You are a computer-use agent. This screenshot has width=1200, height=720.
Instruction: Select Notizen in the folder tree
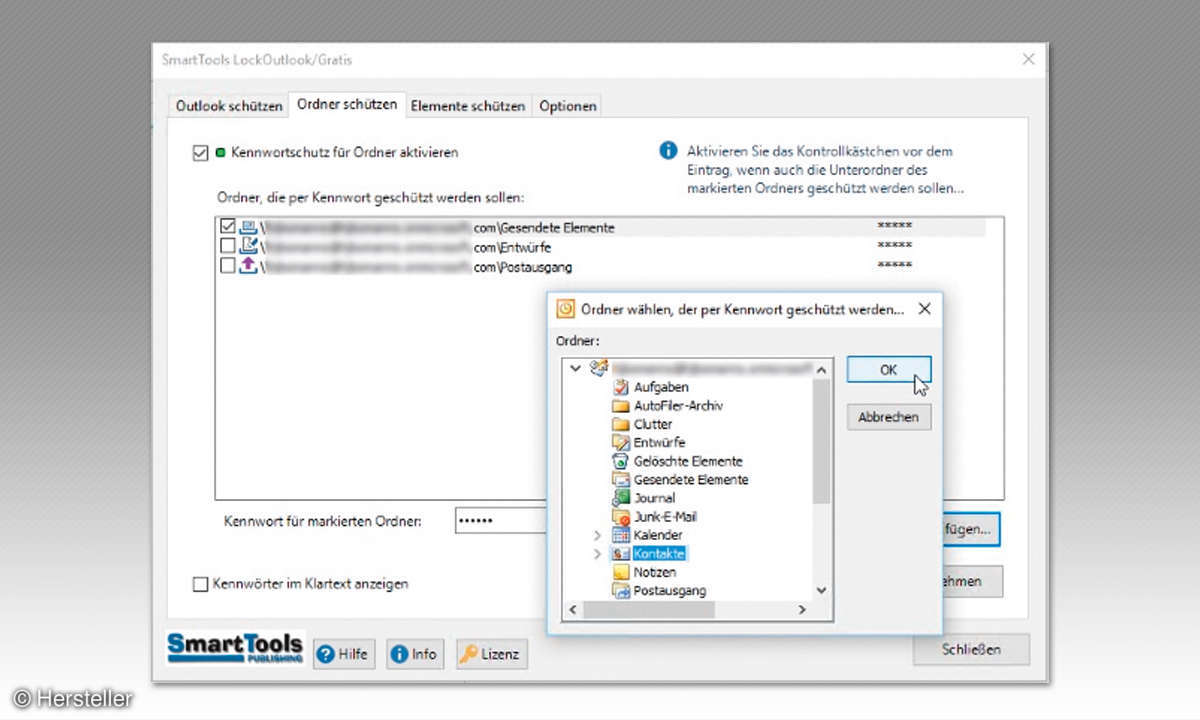[x=655, y=572]
